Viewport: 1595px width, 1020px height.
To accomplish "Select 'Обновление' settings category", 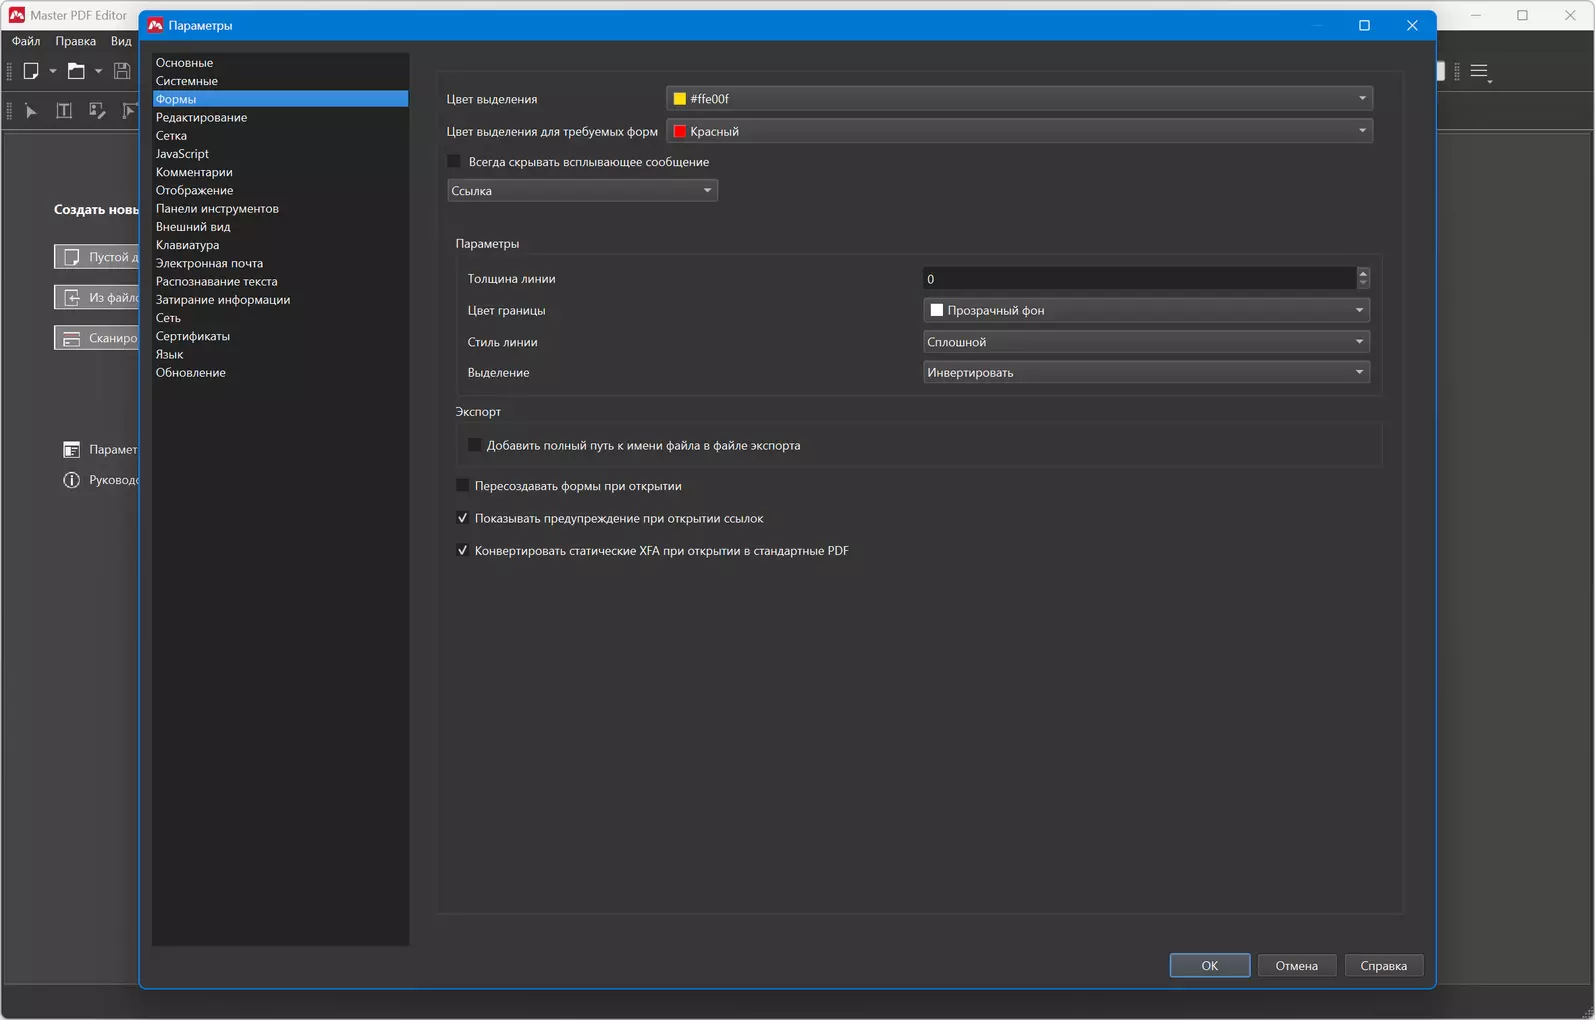I will tap(280, 373).
